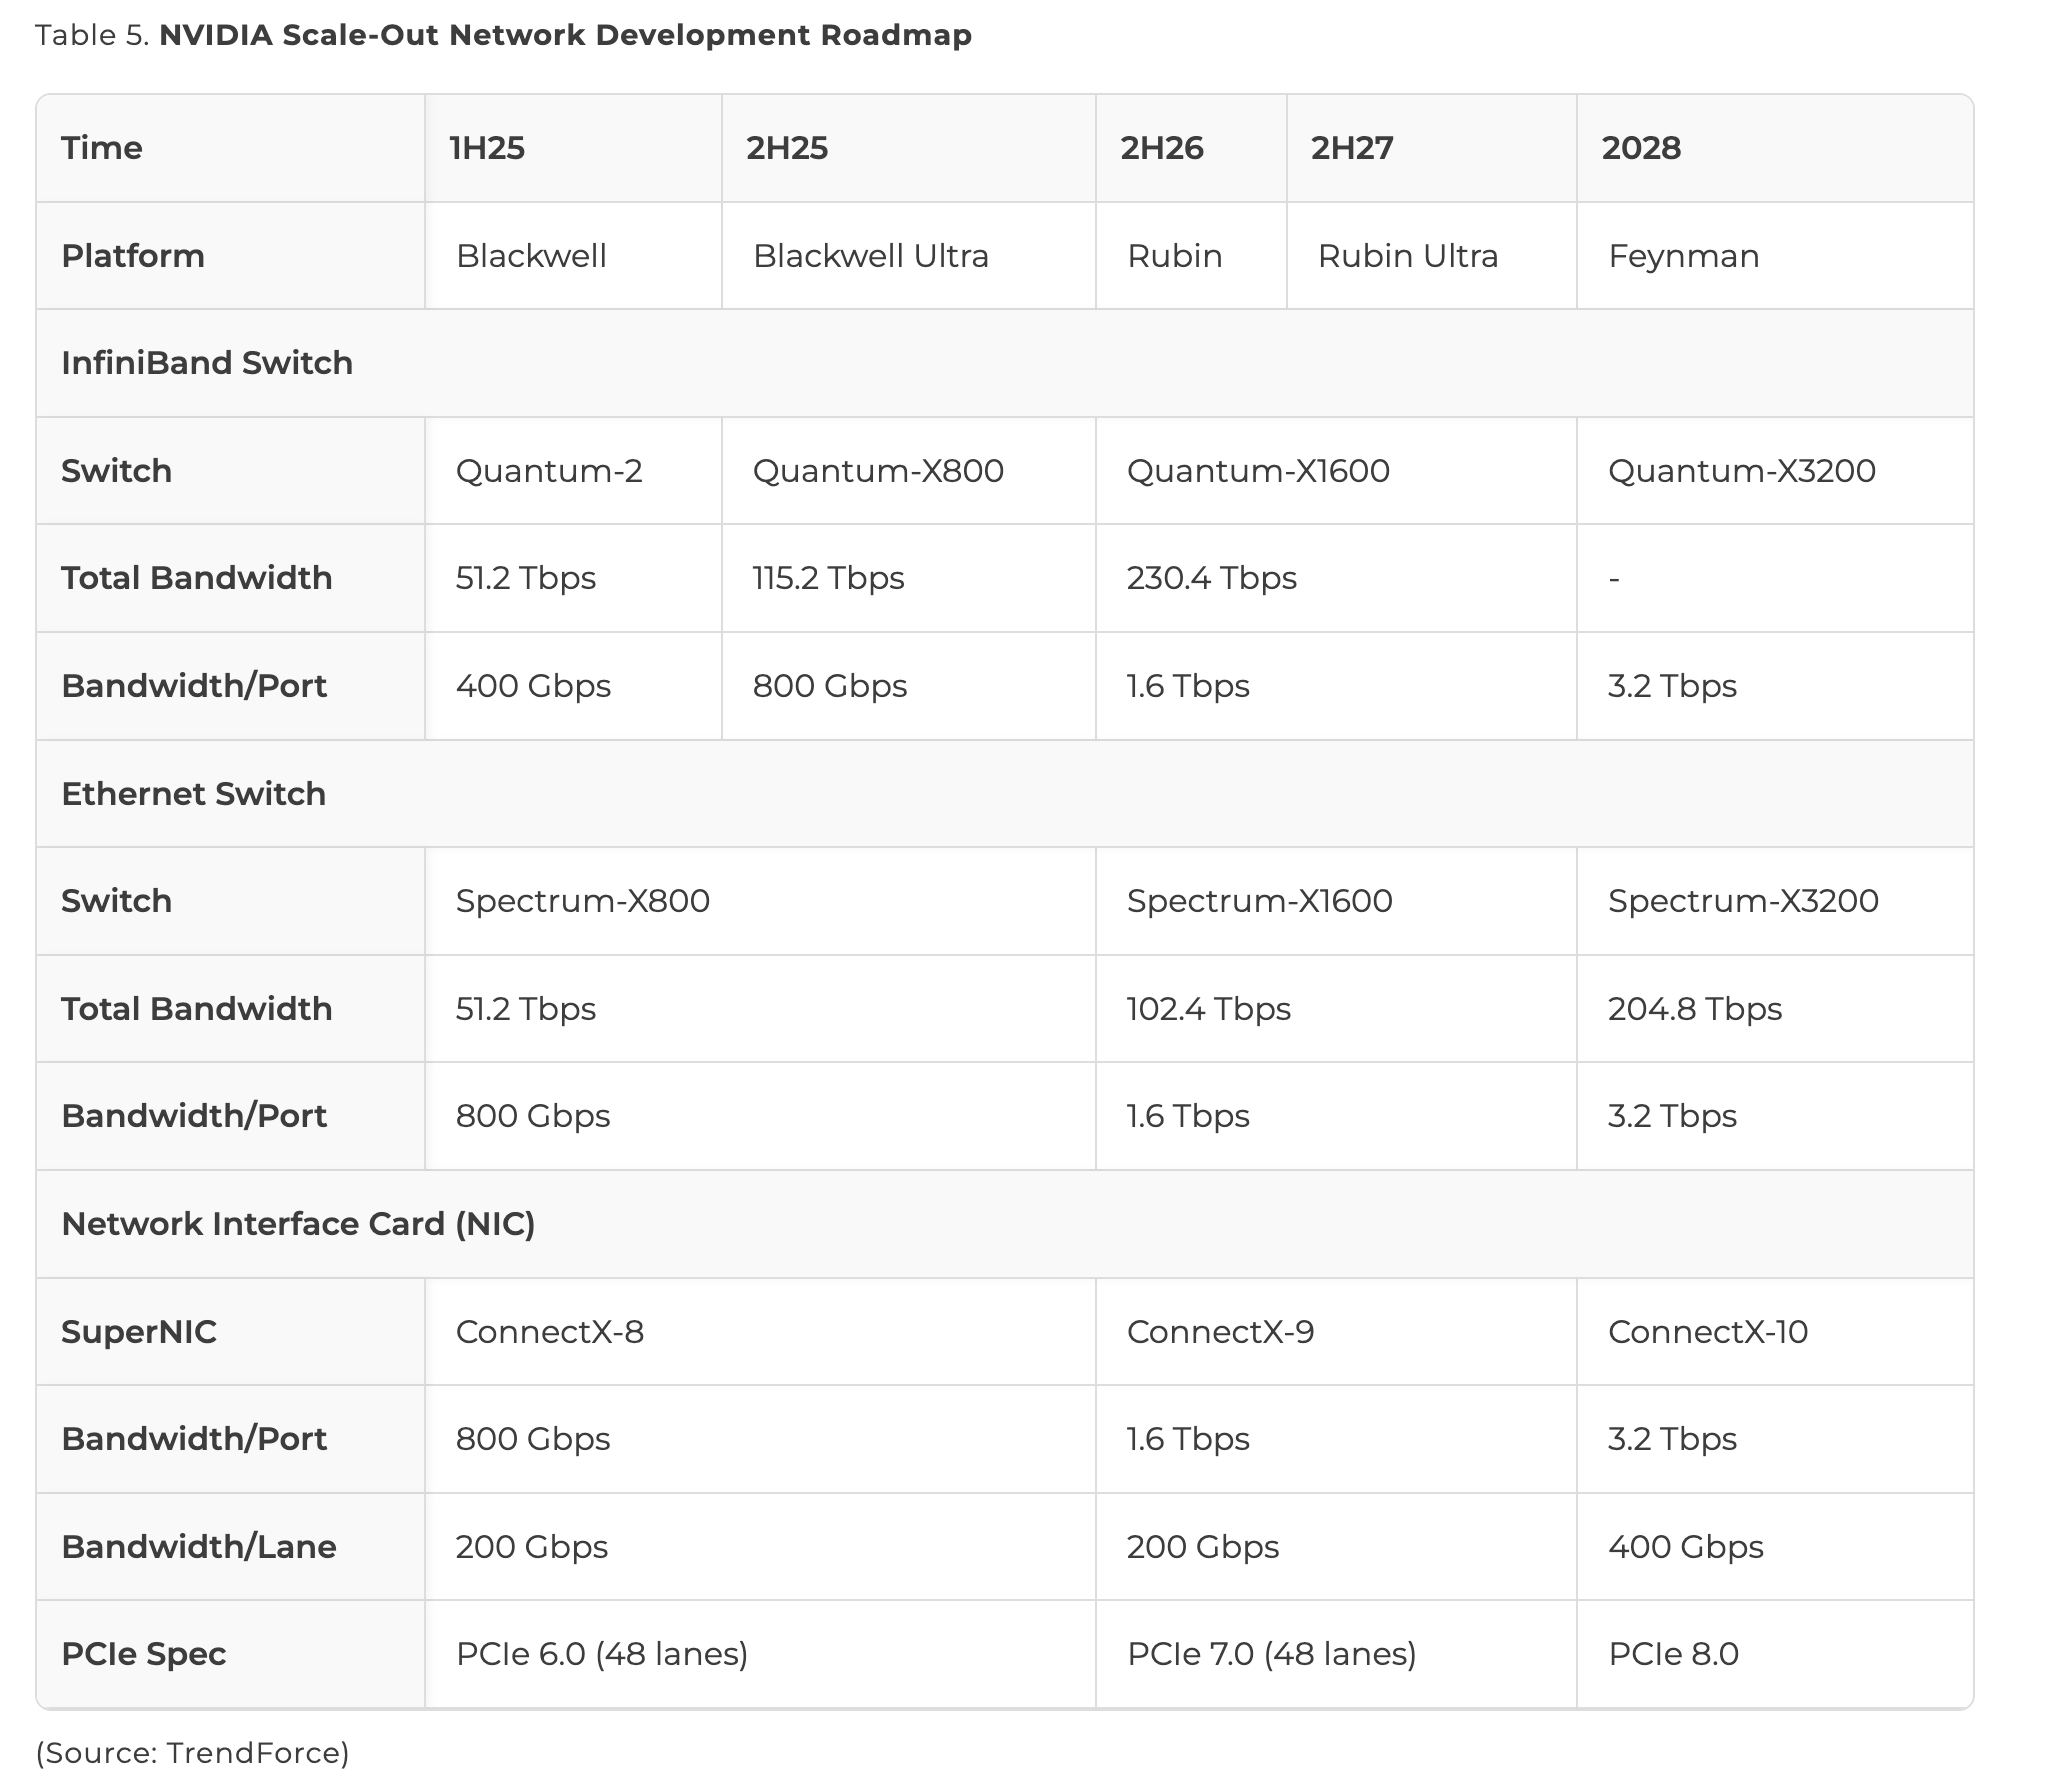Click the Blackwell Ultra platform cell

(x=870, y=256)
